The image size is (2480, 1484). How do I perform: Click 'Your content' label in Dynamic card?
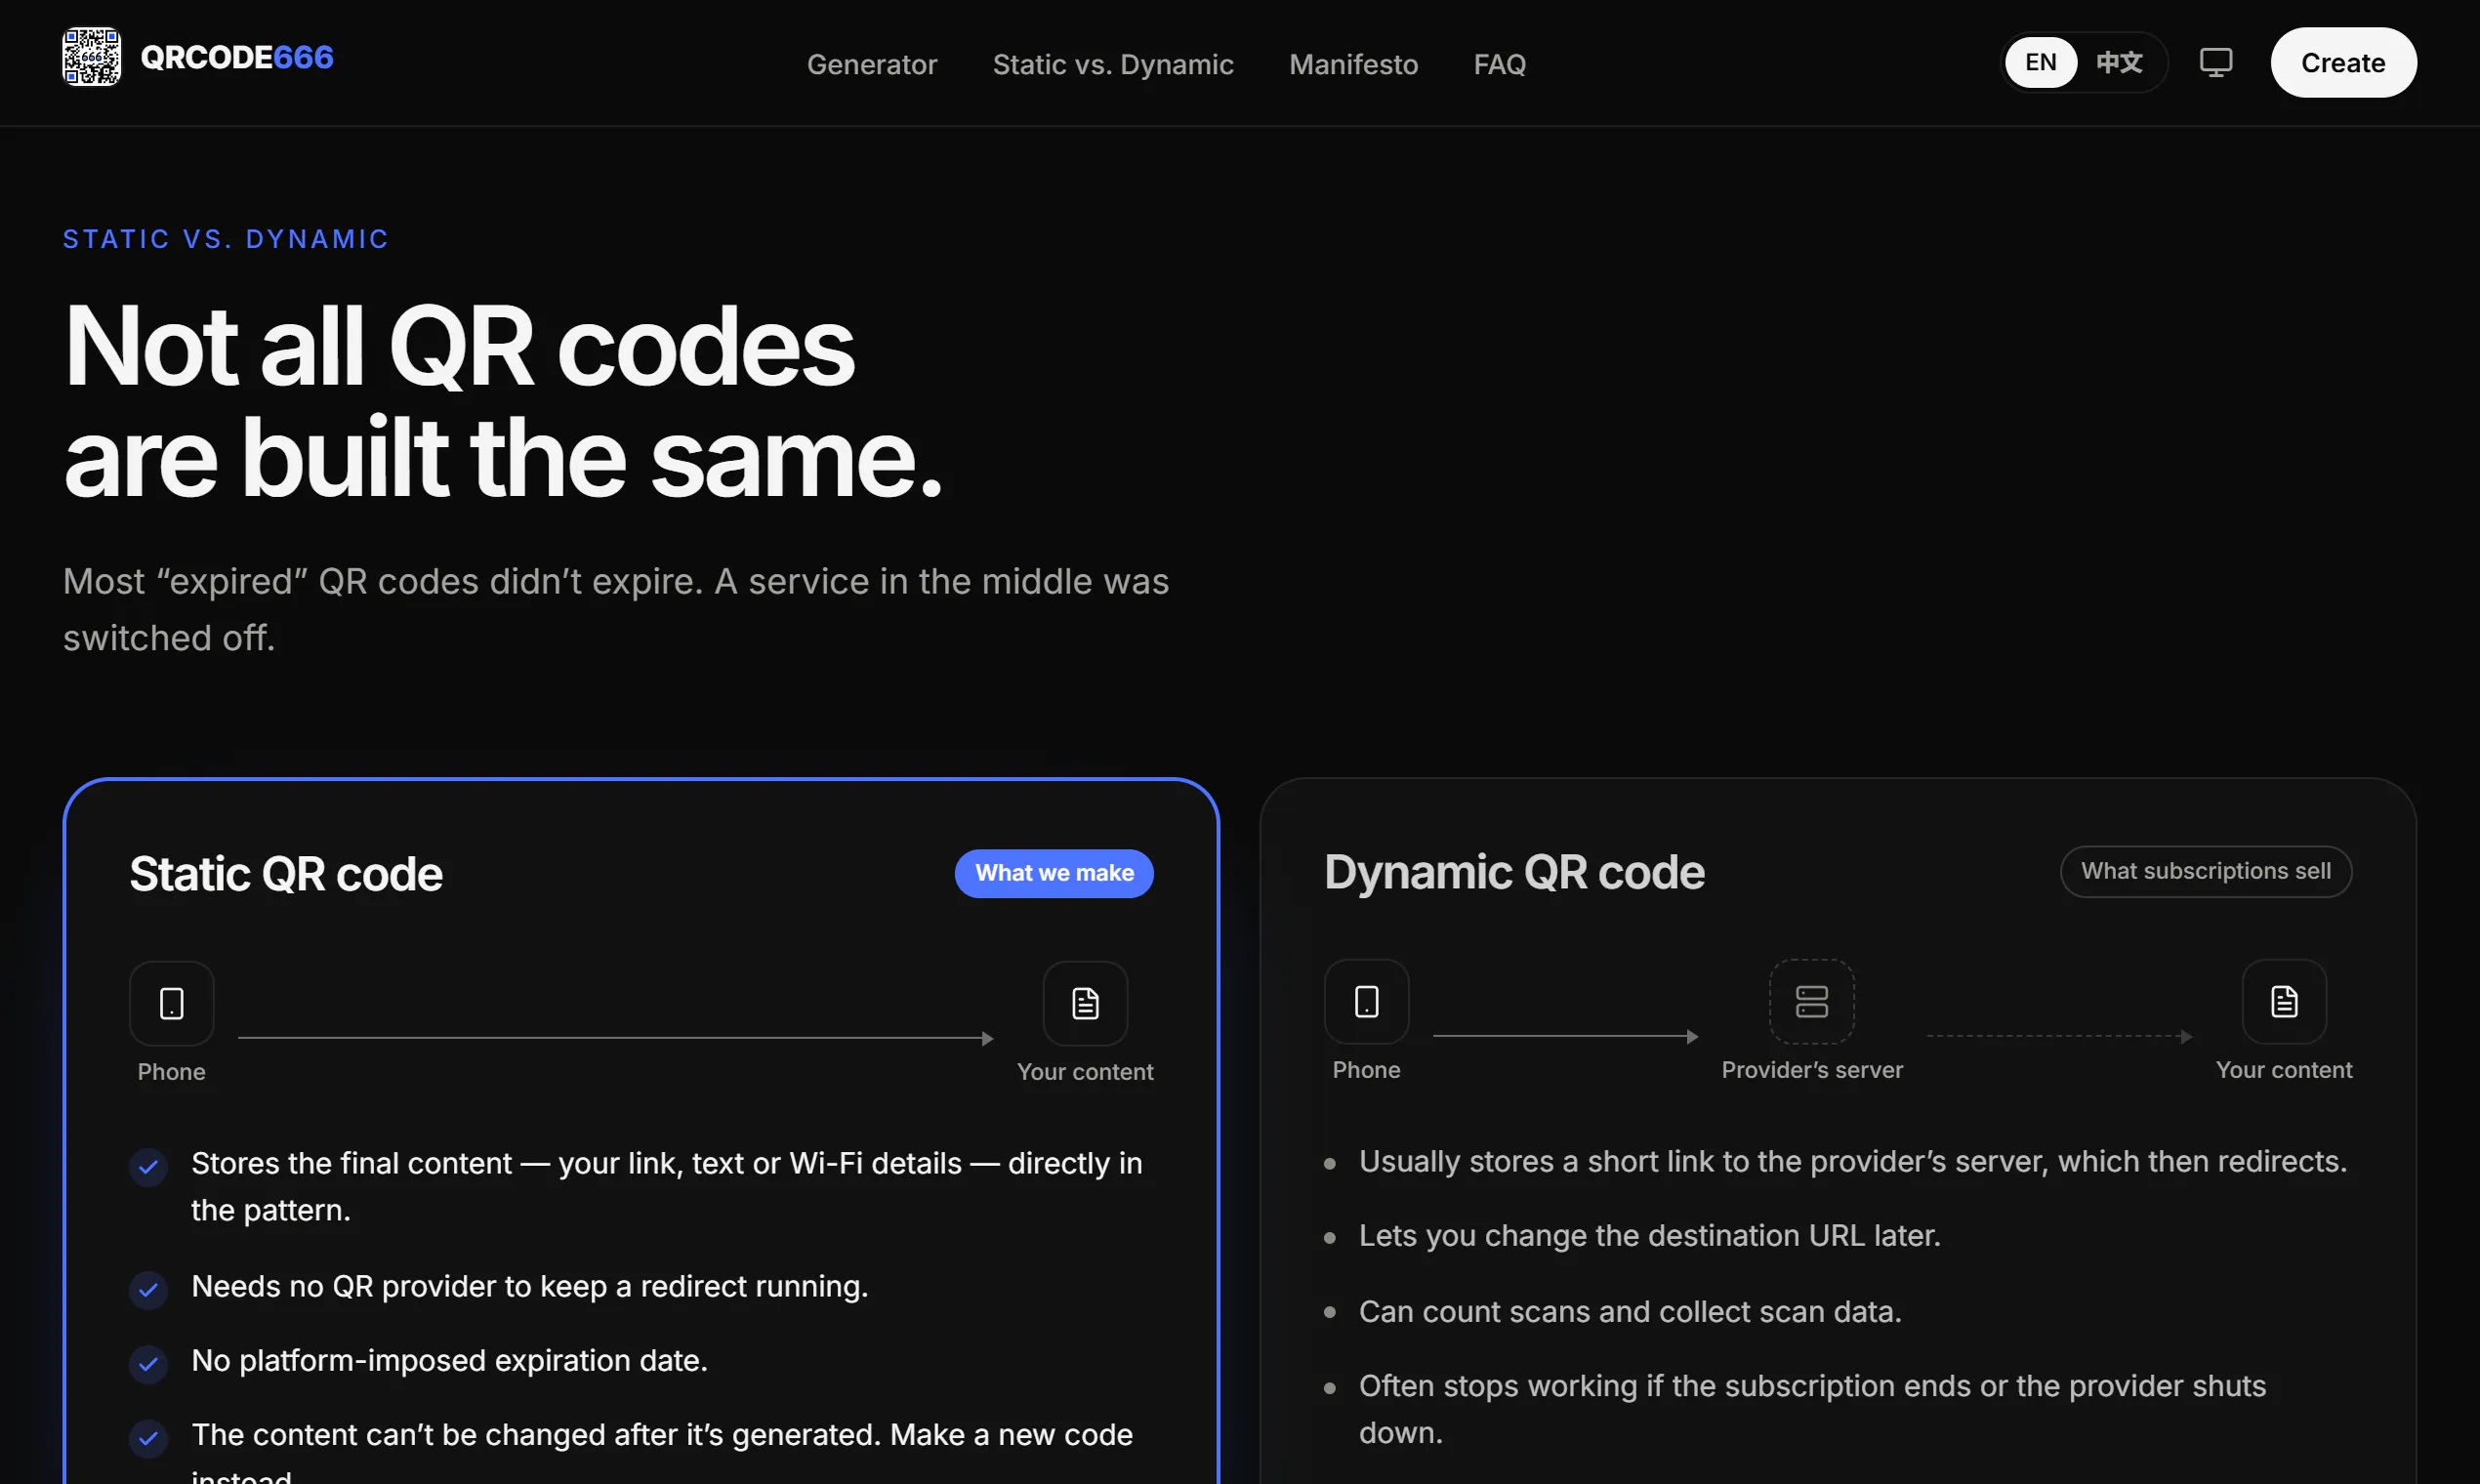pyautogui.click(x=2283, y=1070)
